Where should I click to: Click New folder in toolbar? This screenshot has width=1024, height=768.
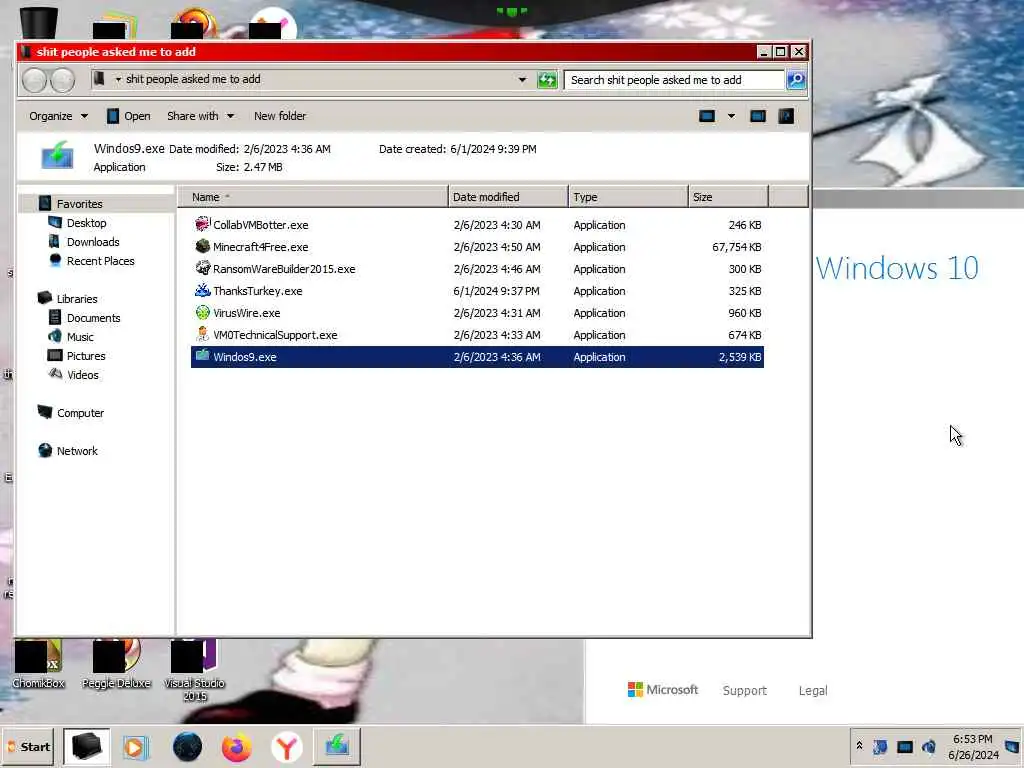[280, 116]
